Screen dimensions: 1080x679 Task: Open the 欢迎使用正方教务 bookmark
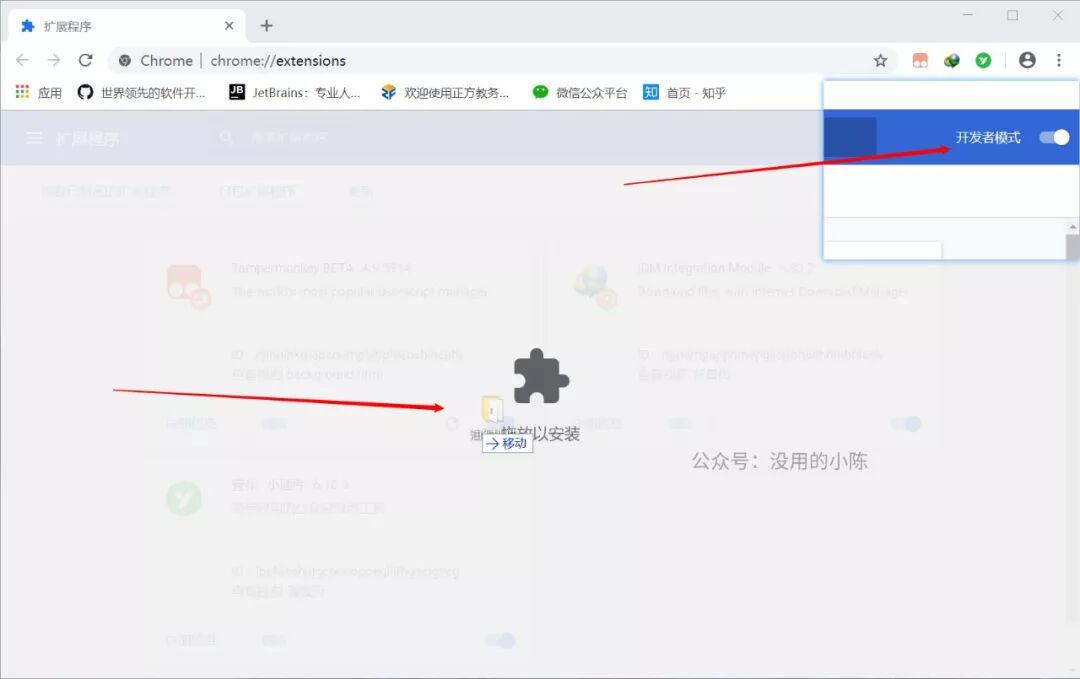(x=446, y=92)
